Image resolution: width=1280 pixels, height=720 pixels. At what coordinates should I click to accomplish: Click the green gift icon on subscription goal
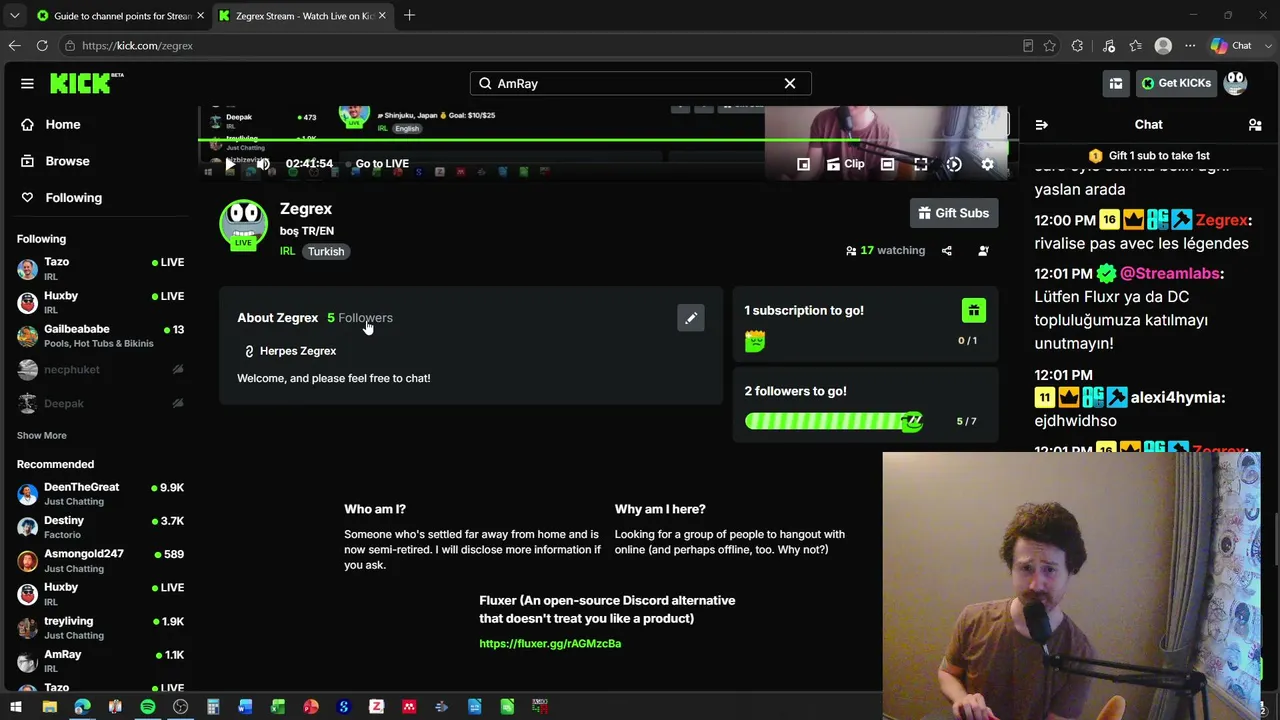[x=974, y=310]
